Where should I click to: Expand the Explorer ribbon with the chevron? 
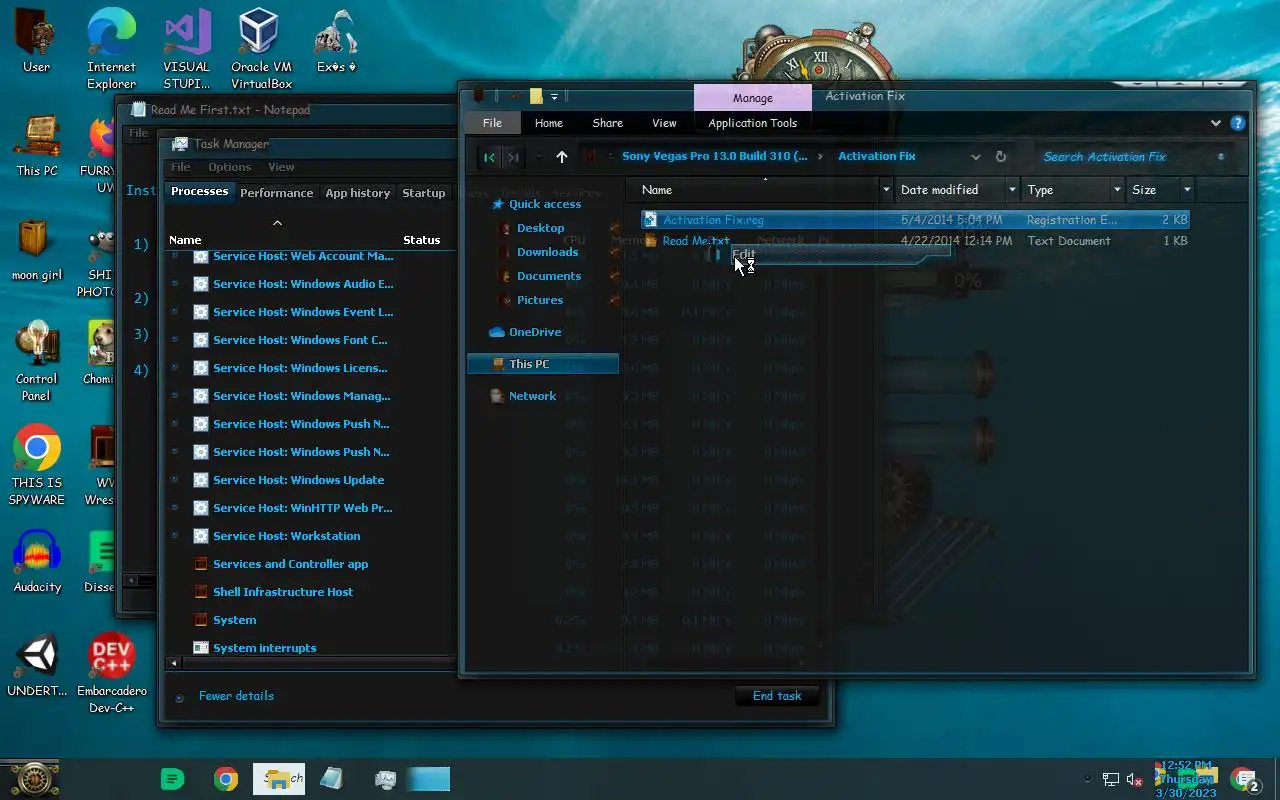[x=1216, y=123]
